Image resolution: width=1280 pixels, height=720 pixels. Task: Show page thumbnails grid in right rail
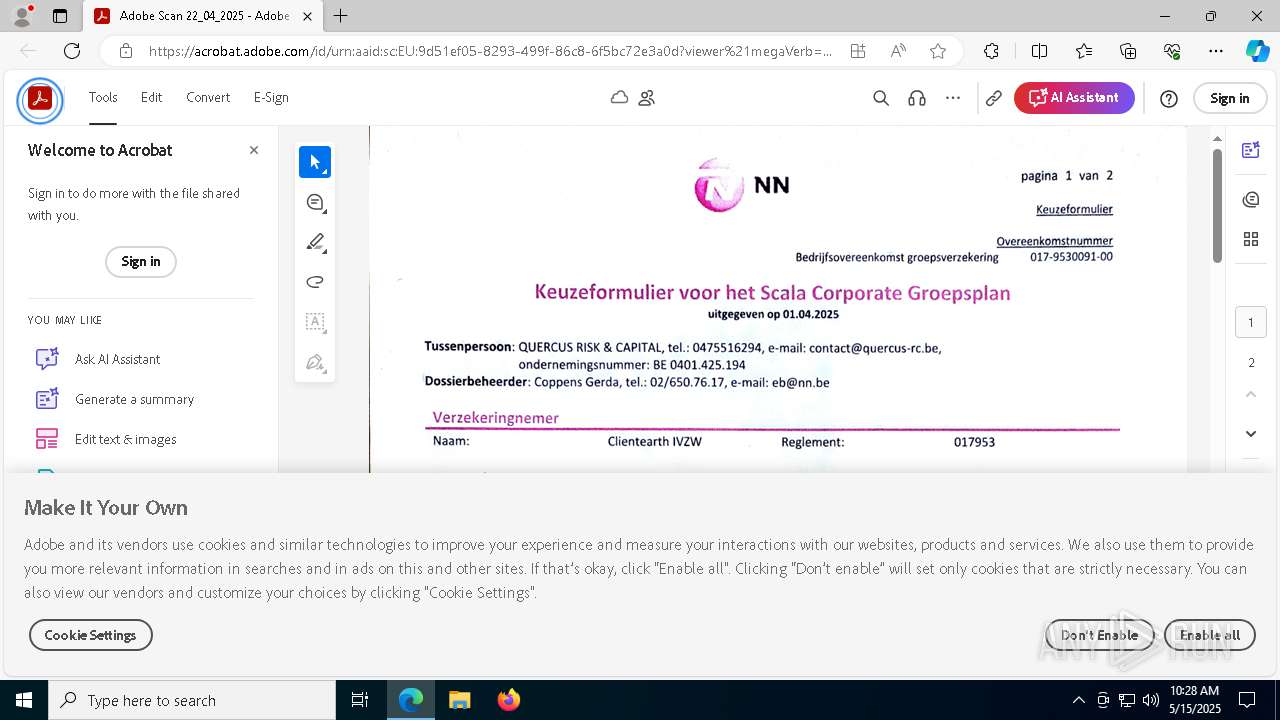pos(1250,239)
